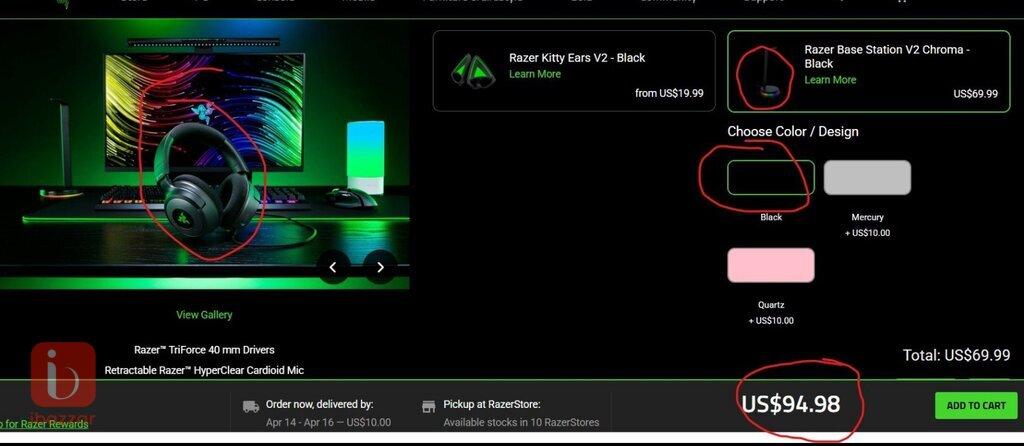Add the item with Add to Cart
This screenshot has width=1024, height=446.
[976, 406]
